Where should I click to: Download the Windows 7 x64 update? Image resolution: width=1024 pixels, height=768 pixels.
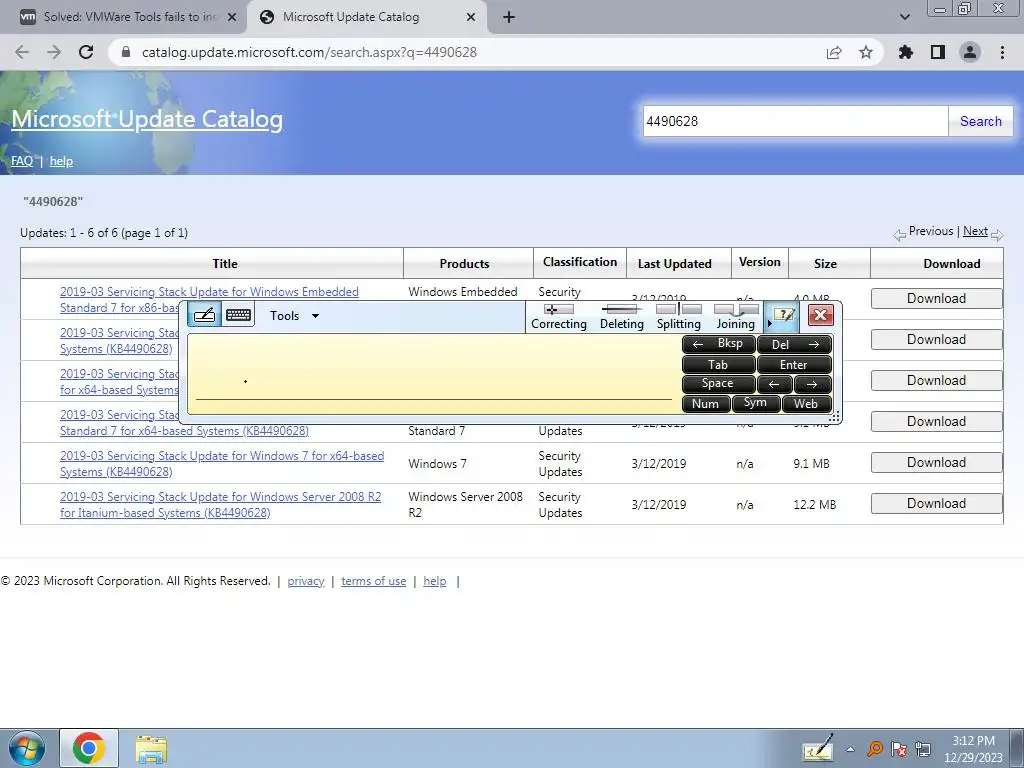pos(936,462)
